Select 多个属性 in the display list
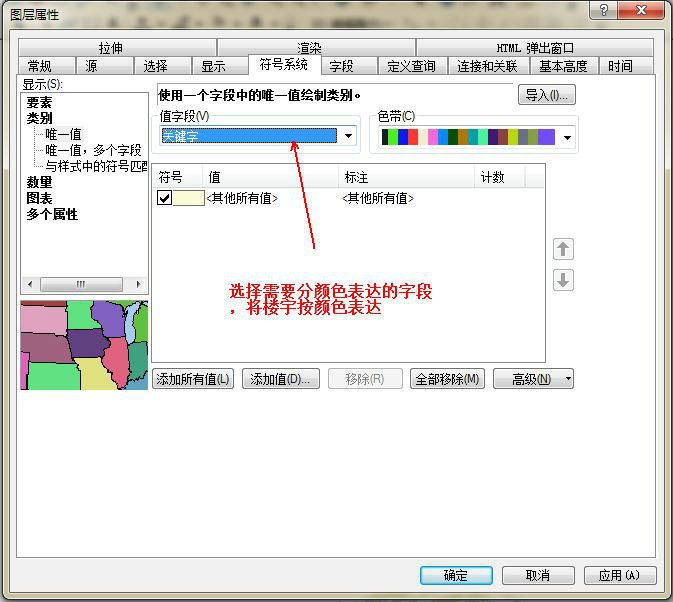The width and height of the screenshot is (673, 602). point(52,214)
